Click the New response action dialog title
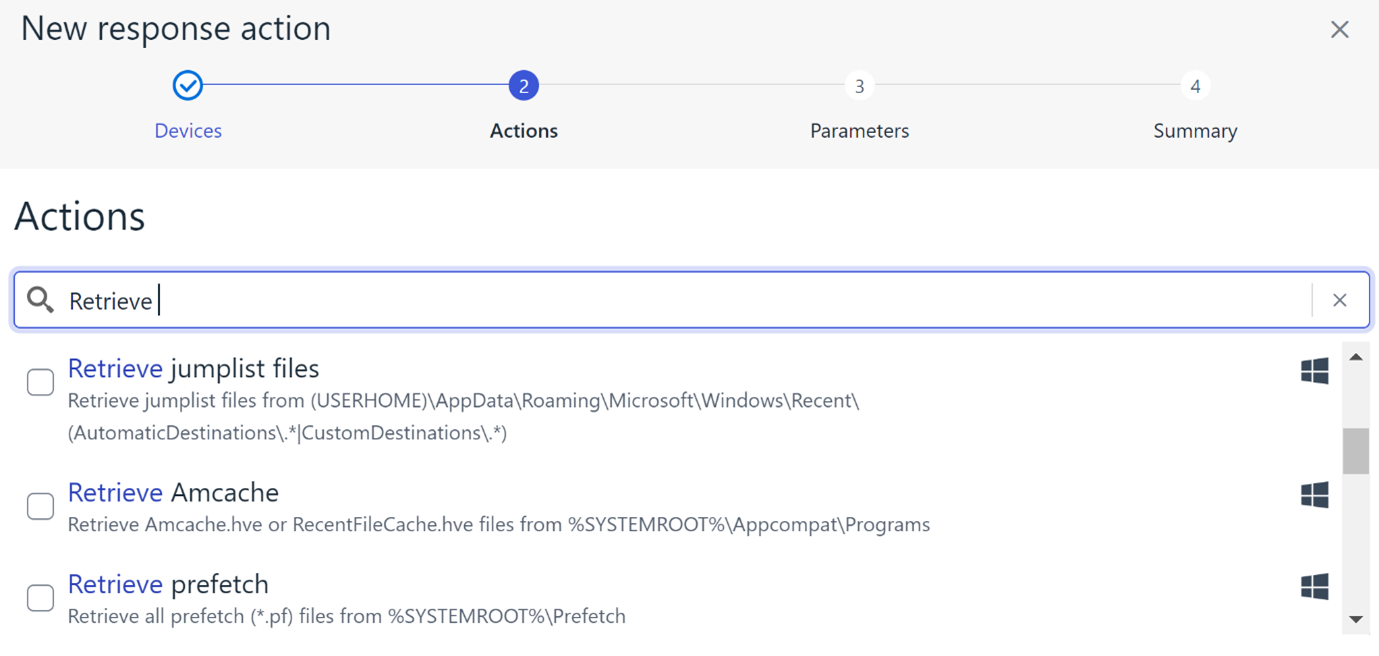 (x=176, y=29)
